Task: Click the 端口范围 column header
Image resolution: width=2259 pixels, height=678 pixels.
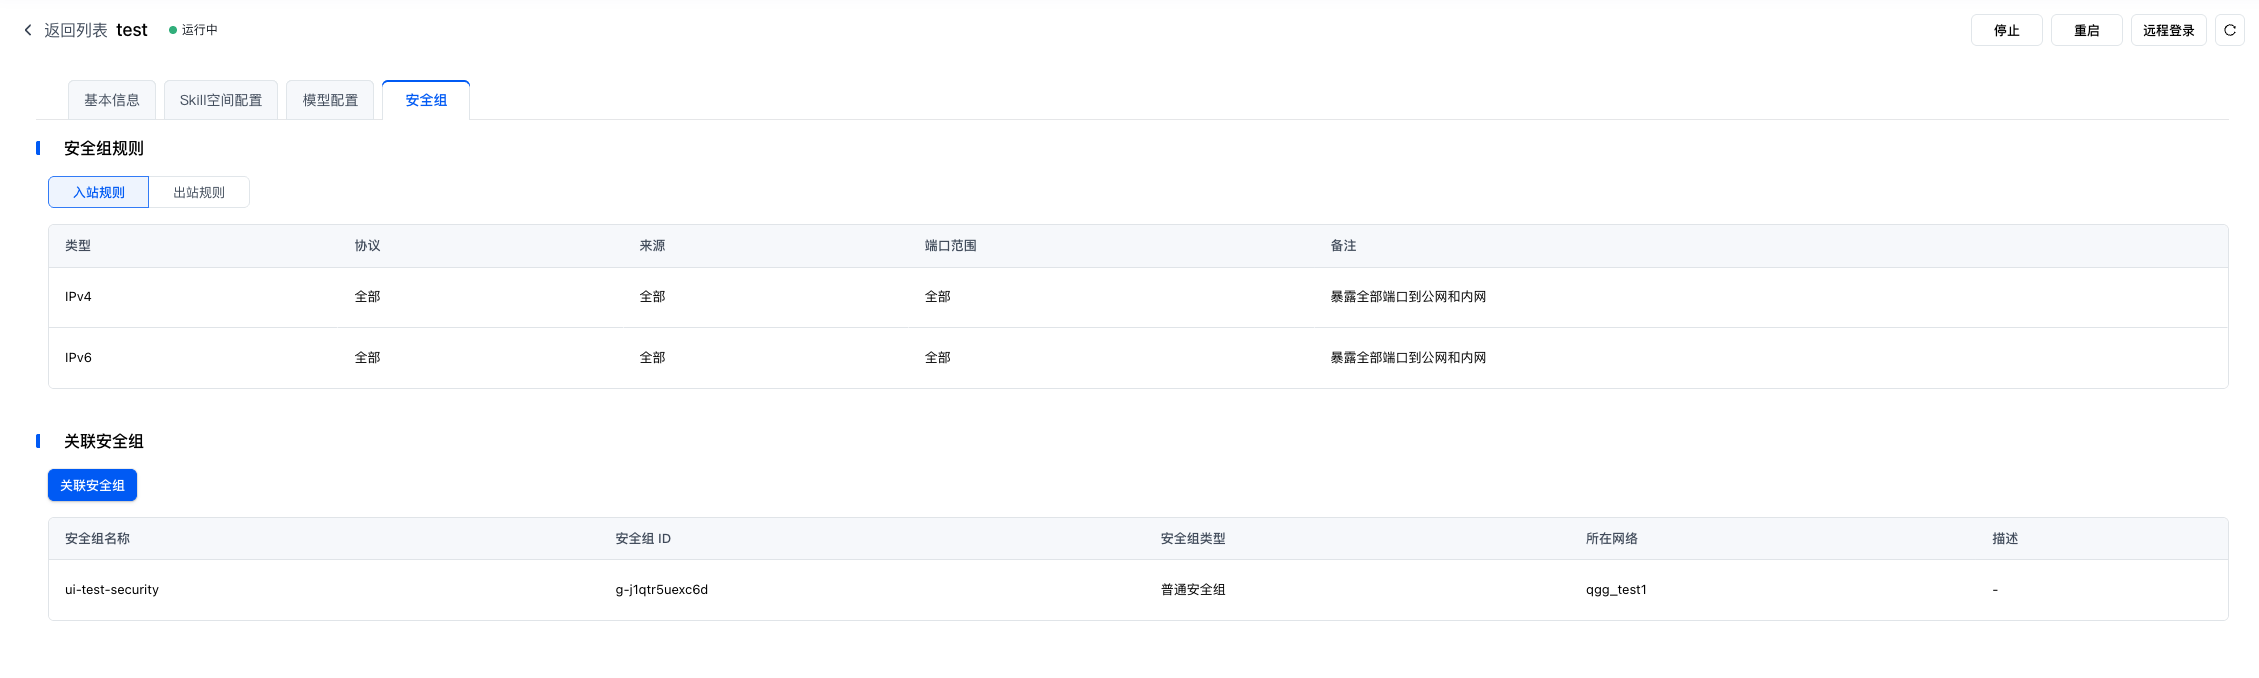Action: [x=950, y=246]
